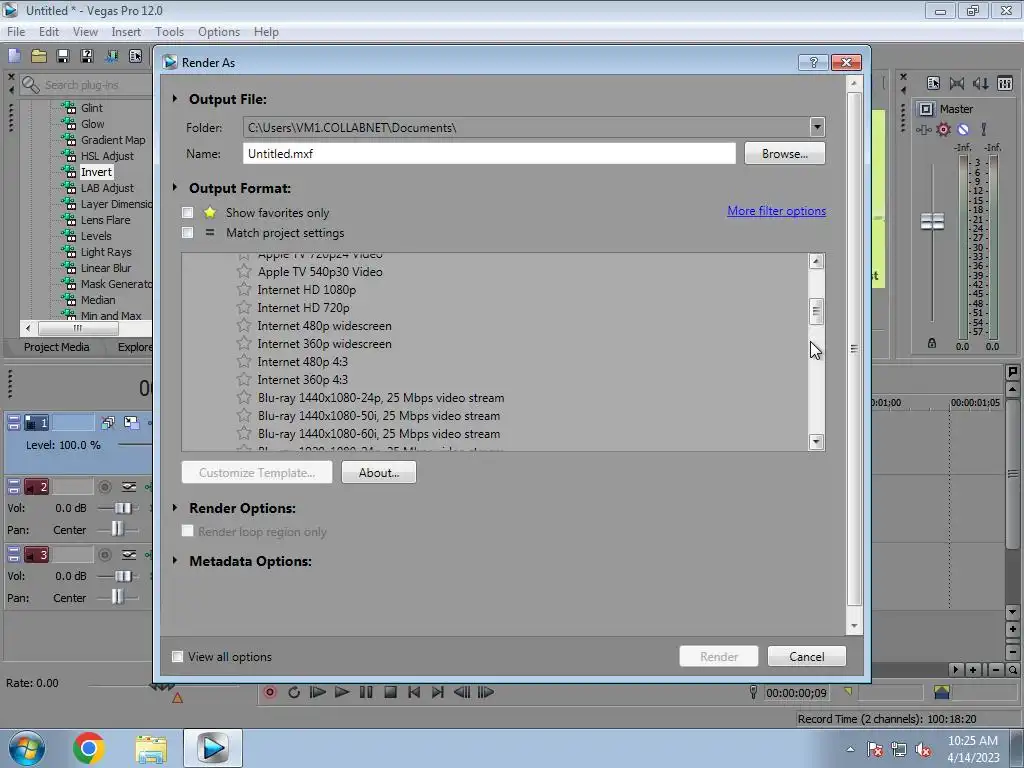Toggle Loop Playback in transport bar

pyautogui.click(x=294, y=692)
